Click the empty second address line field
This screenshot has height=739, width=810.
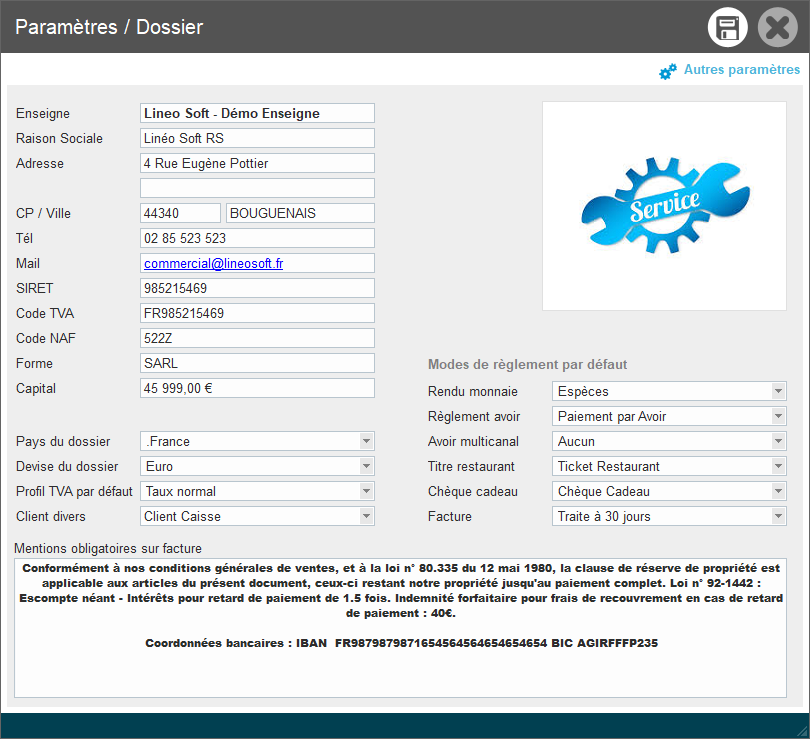pos(257,188)
